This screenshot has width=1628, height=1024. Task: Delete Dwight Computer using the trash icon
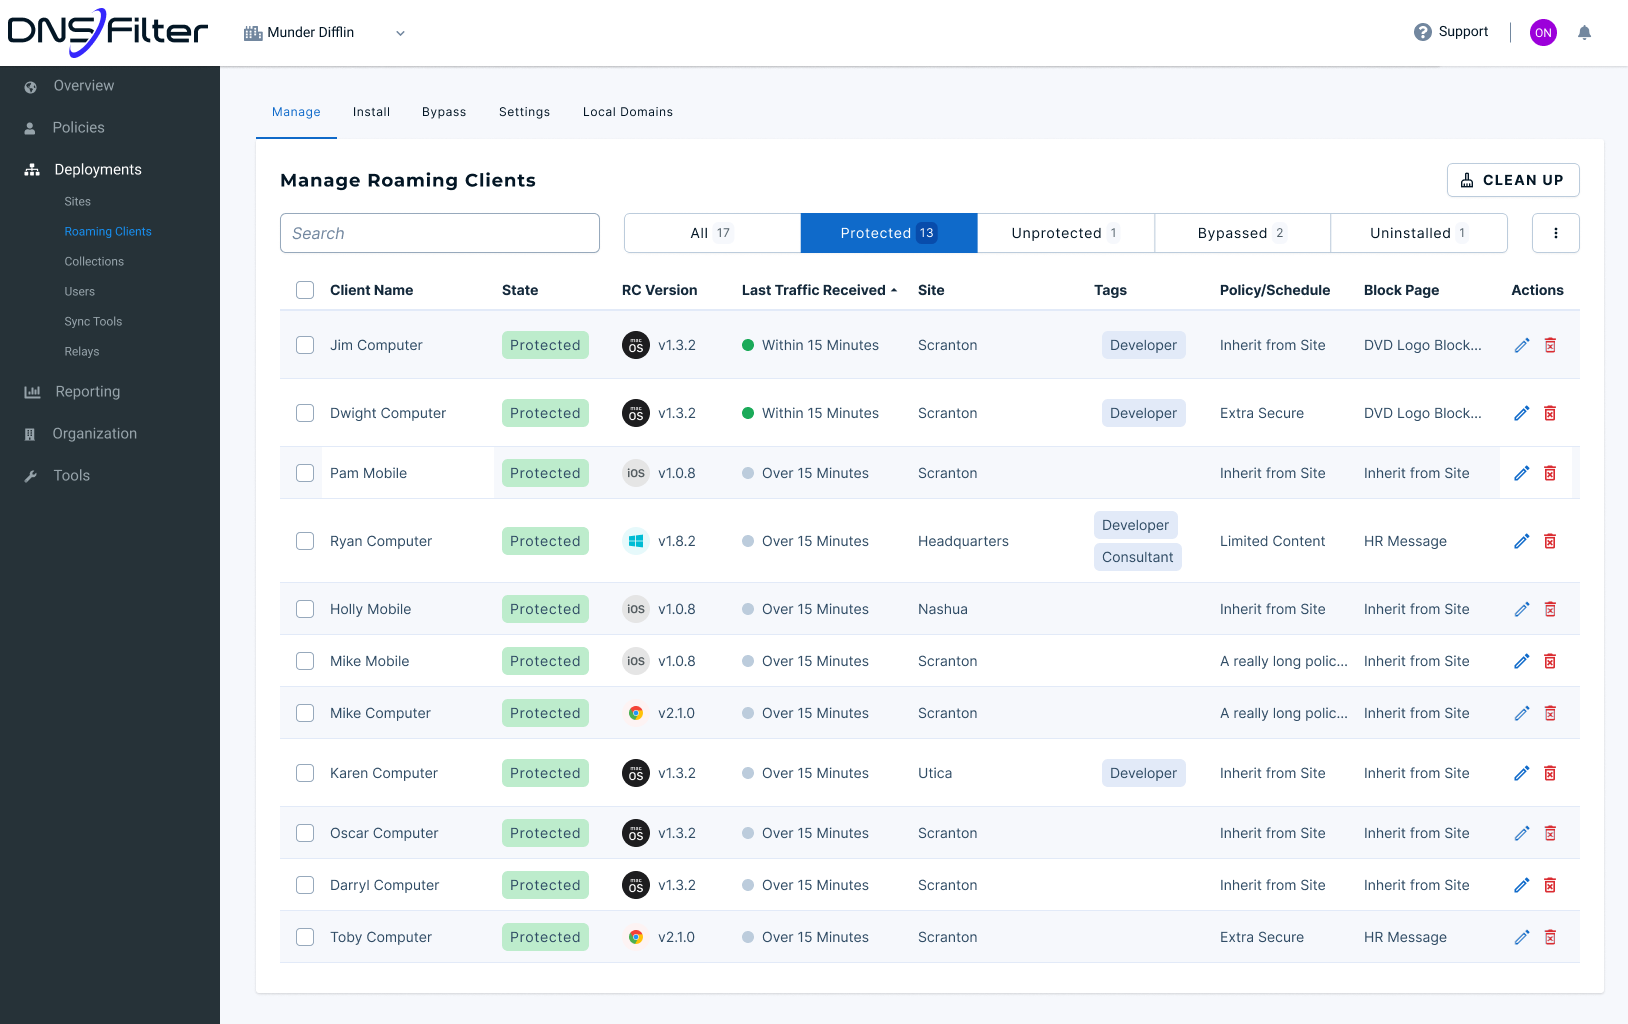tap(1551, 413)
